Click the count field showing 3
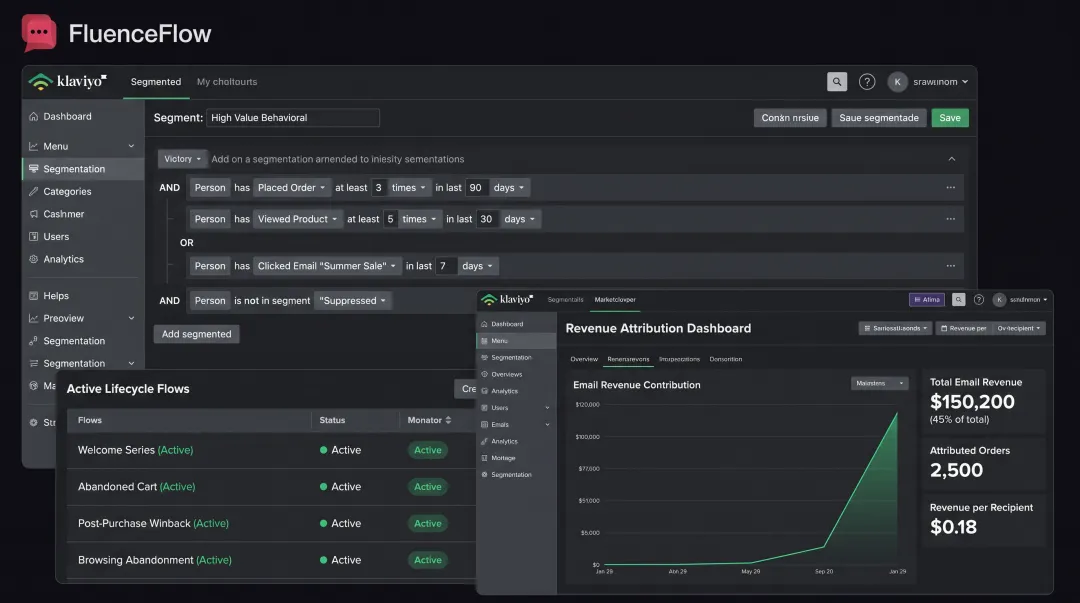 [x=378, y=187]
